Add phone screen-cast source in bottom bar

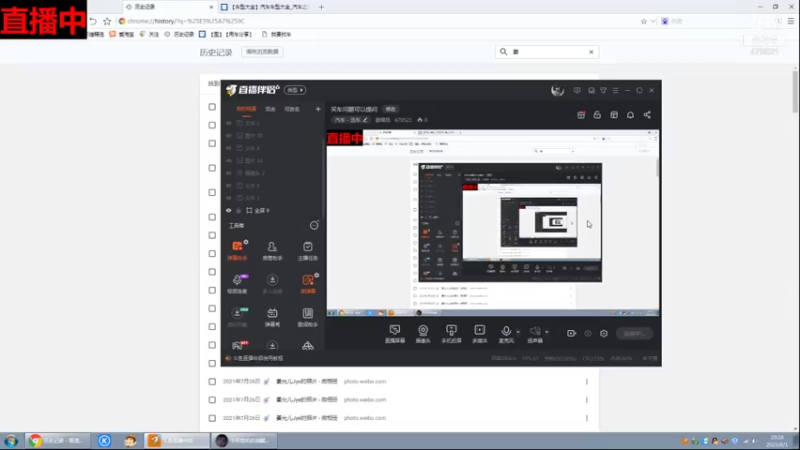451,334
